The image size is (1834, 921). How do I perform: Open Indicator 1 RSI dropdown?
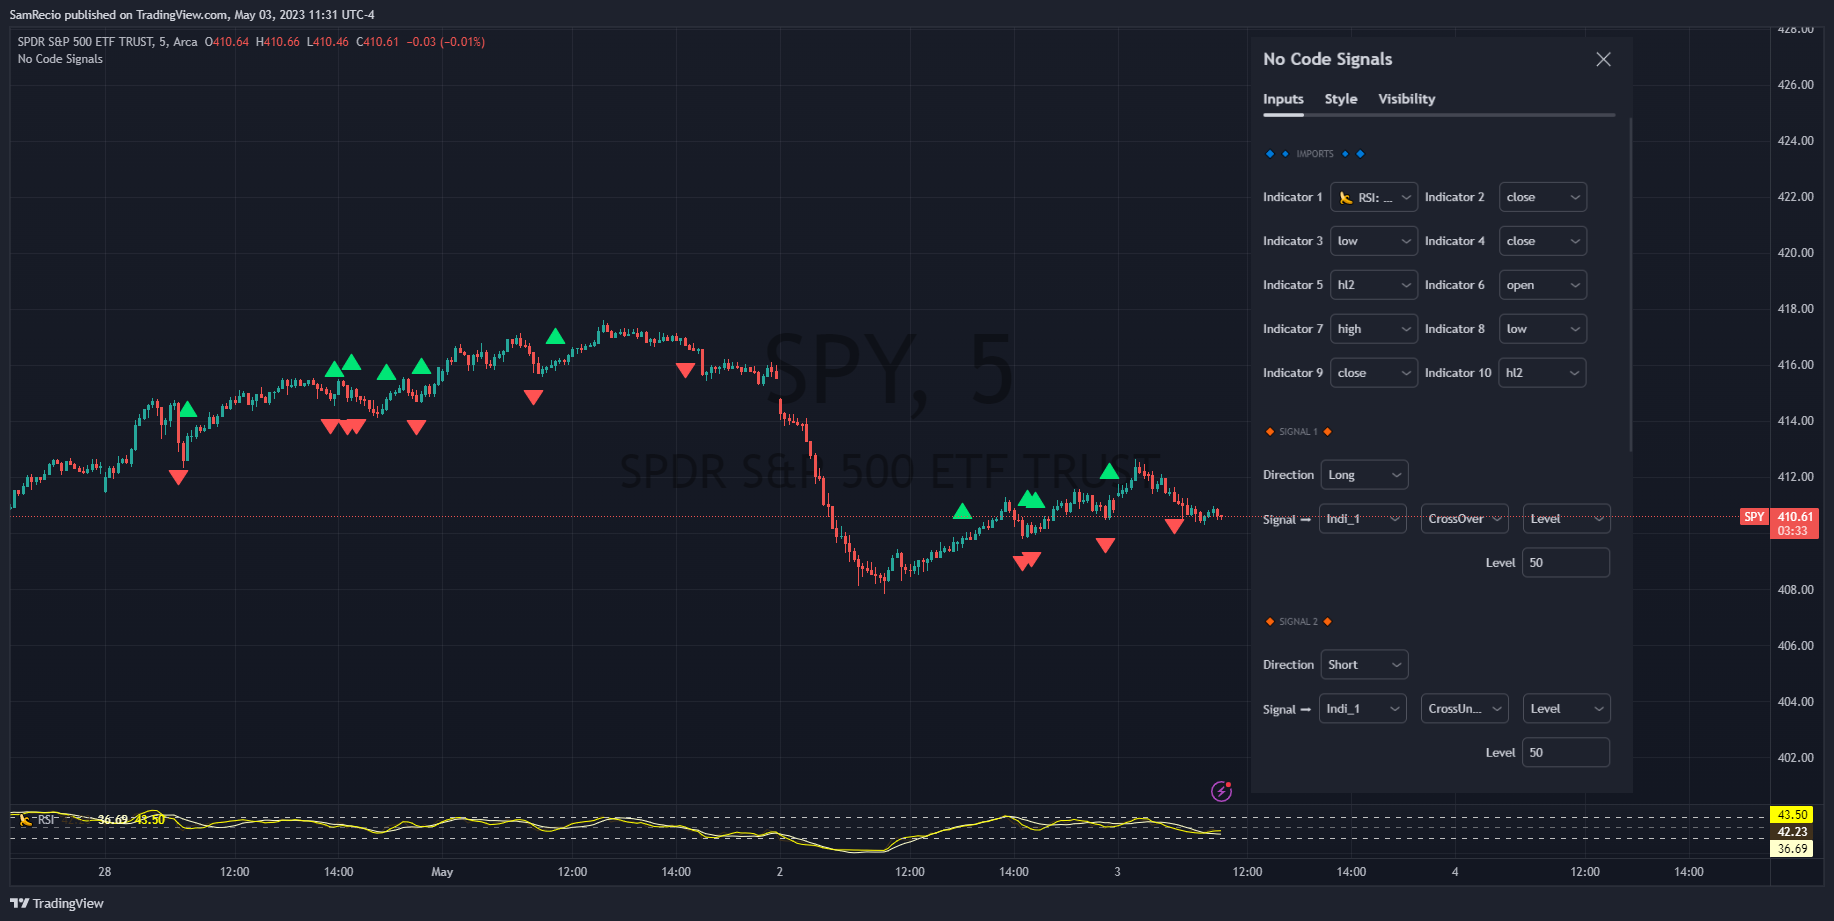pyautogui.click(x=1374, y=197)
